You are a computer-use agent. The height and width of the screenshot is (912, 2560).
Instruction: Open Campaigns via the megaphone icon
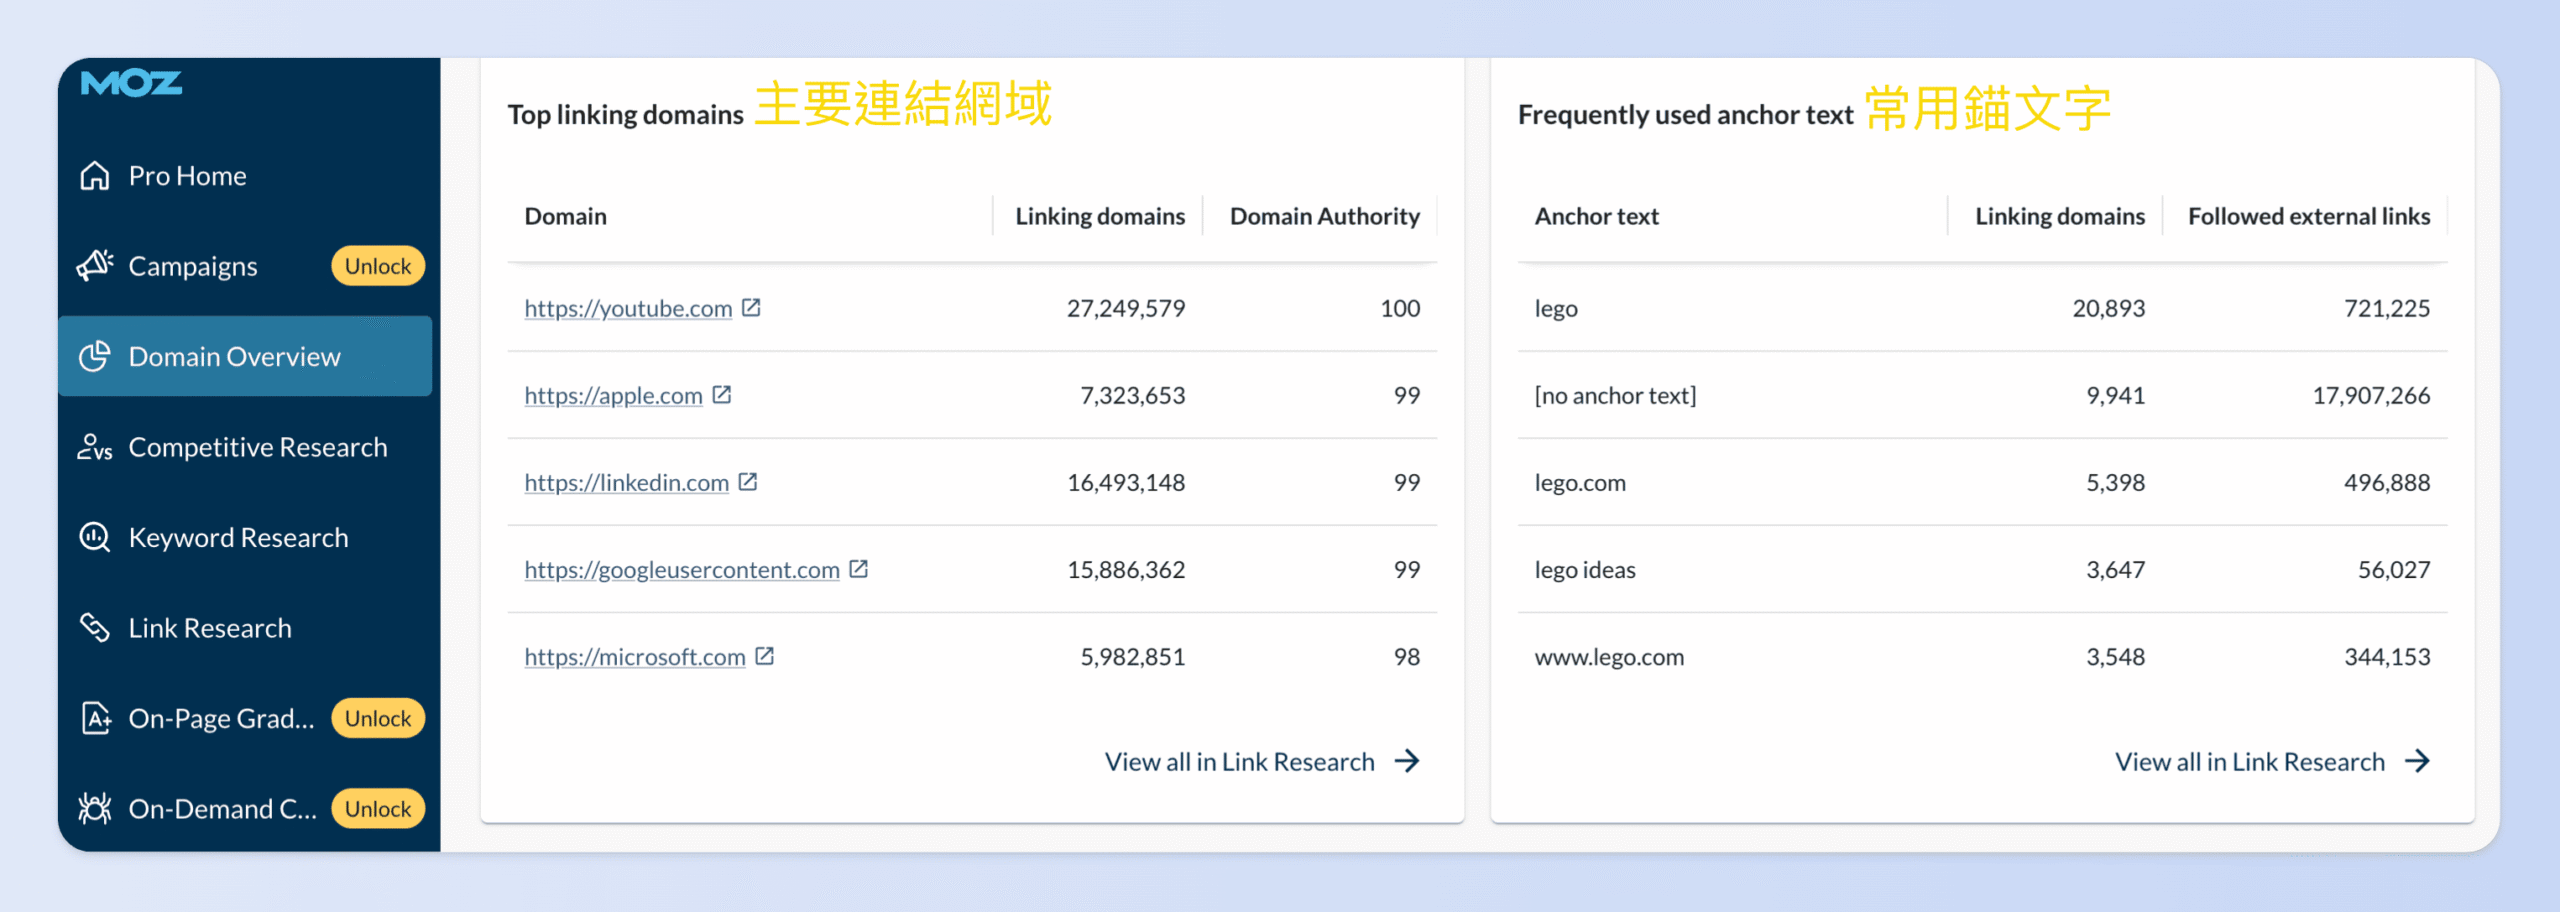coord(93,265)
